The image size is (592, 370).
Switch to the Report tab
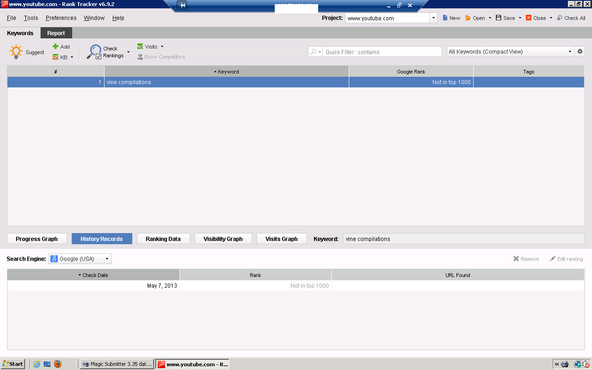pyautogui.click(x=56, y=33)
